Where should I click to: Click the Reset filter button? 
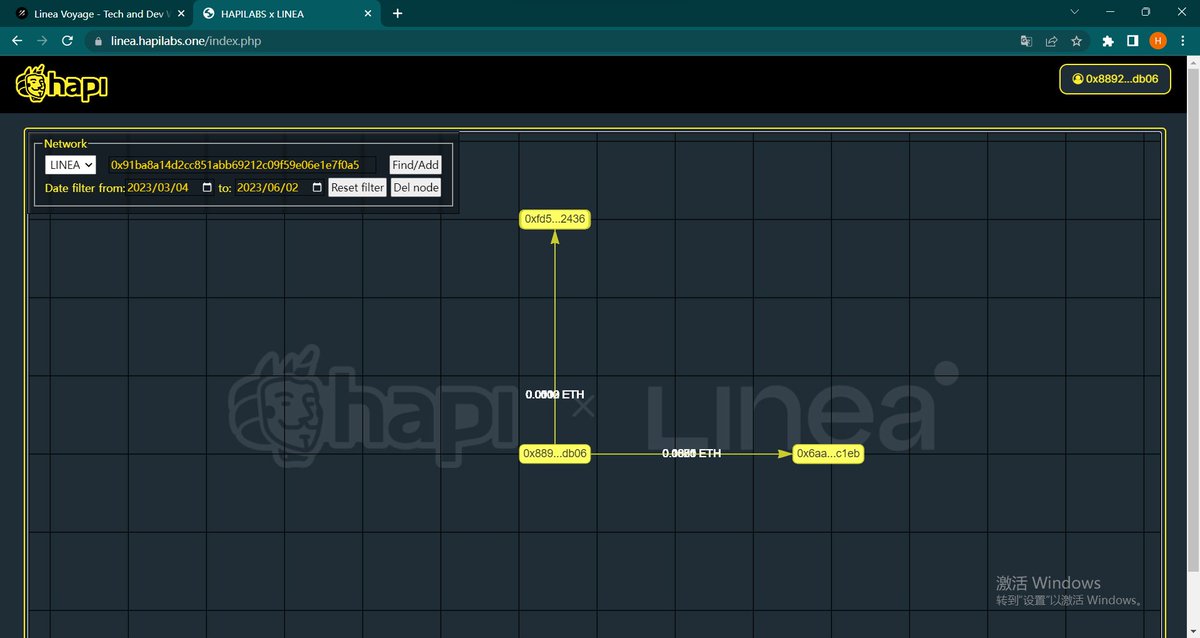pos(357,188)
